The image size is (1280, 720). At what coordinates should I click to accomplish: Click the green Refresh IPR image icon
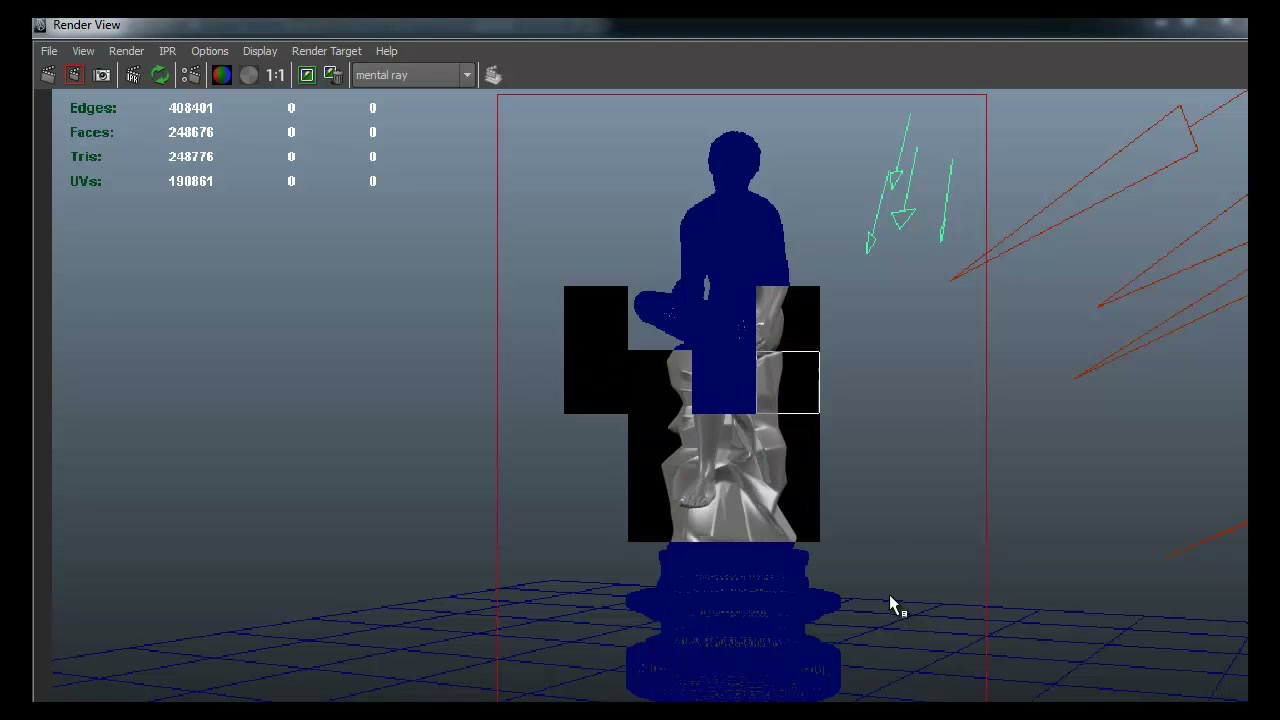tap(160, 75)
